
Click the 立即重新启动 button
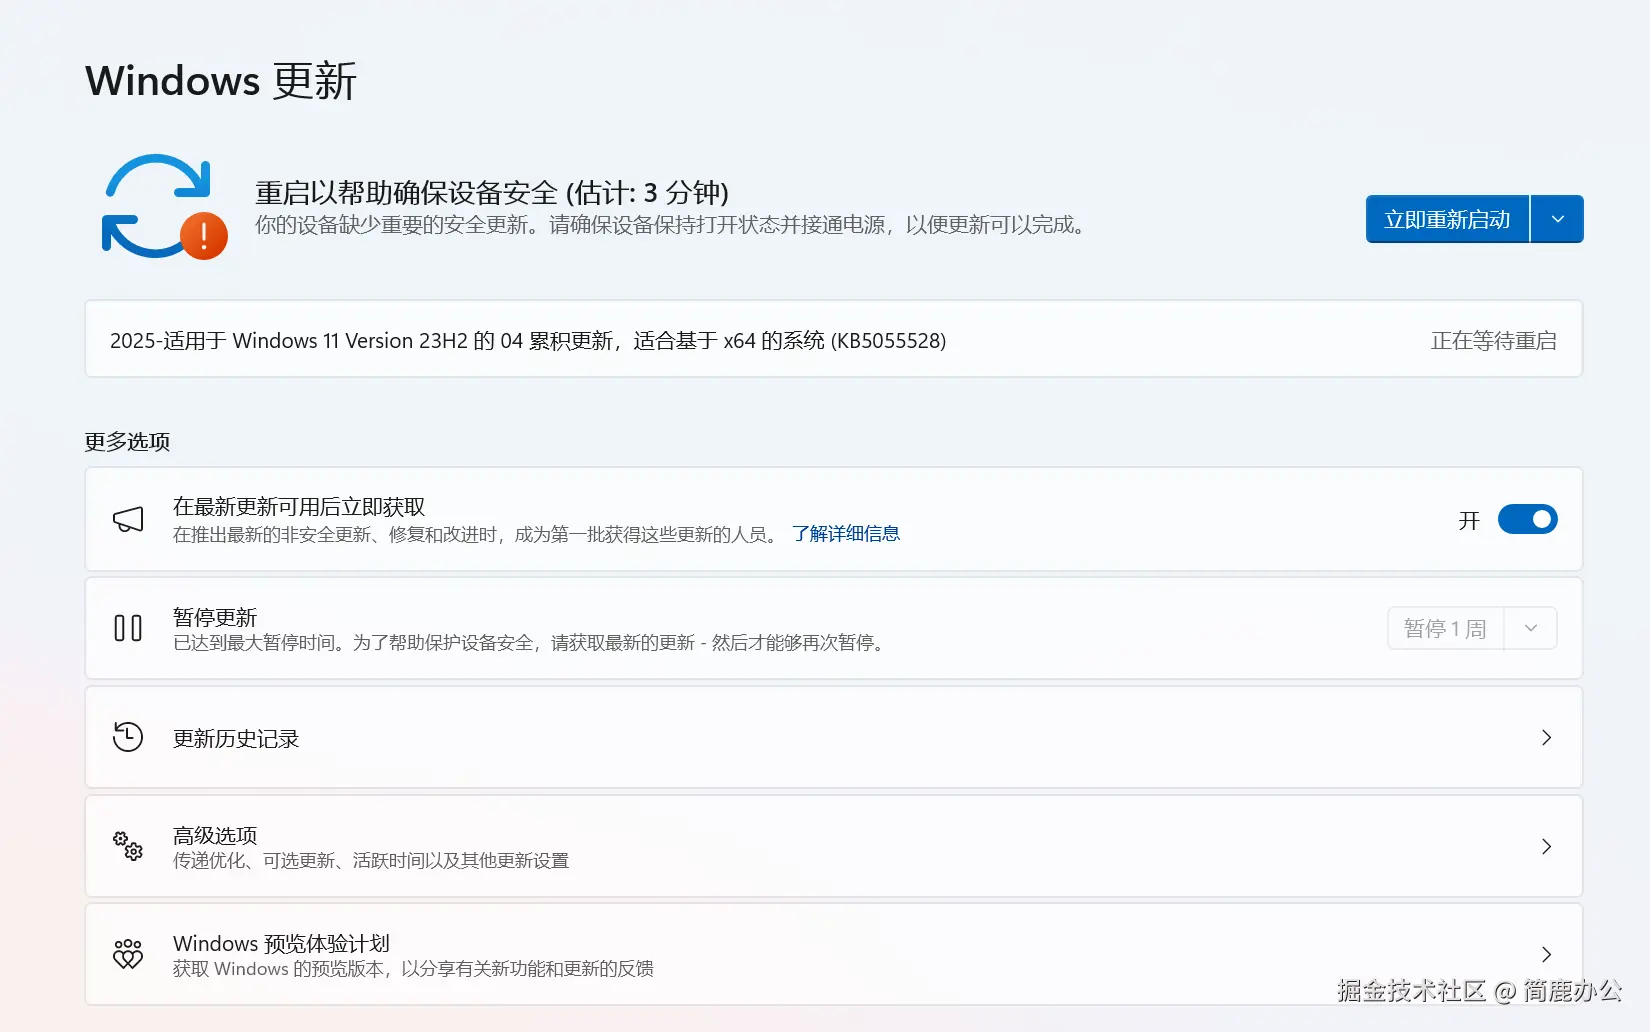[1447, 219]
